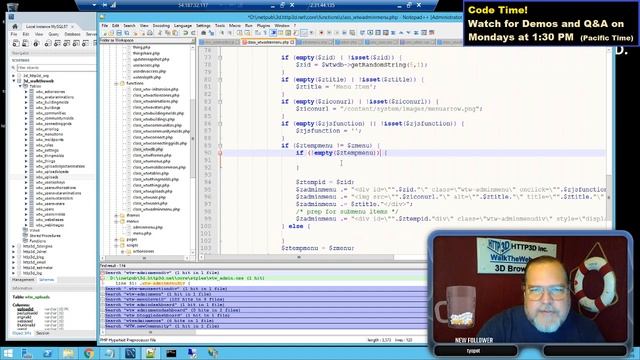Open the Language menu in Notepad++

(183, 26)
